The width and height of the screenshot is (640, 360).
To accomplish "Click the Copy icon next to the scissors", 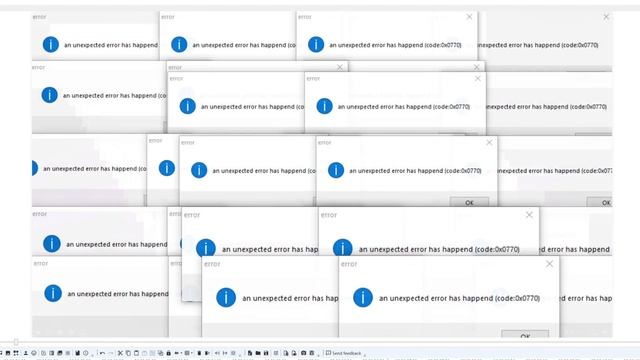I will [x=128, y=353].
